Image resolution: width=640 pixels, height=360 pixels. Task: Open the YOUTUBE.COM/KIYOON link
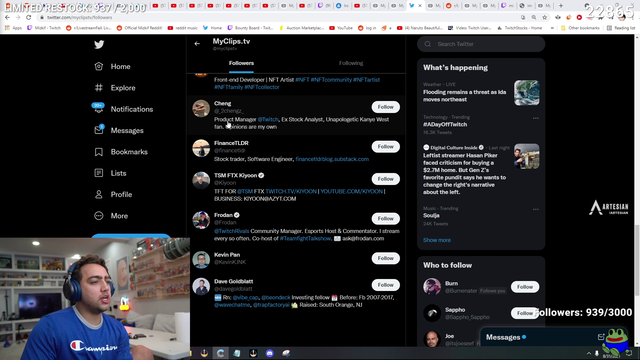351,191
